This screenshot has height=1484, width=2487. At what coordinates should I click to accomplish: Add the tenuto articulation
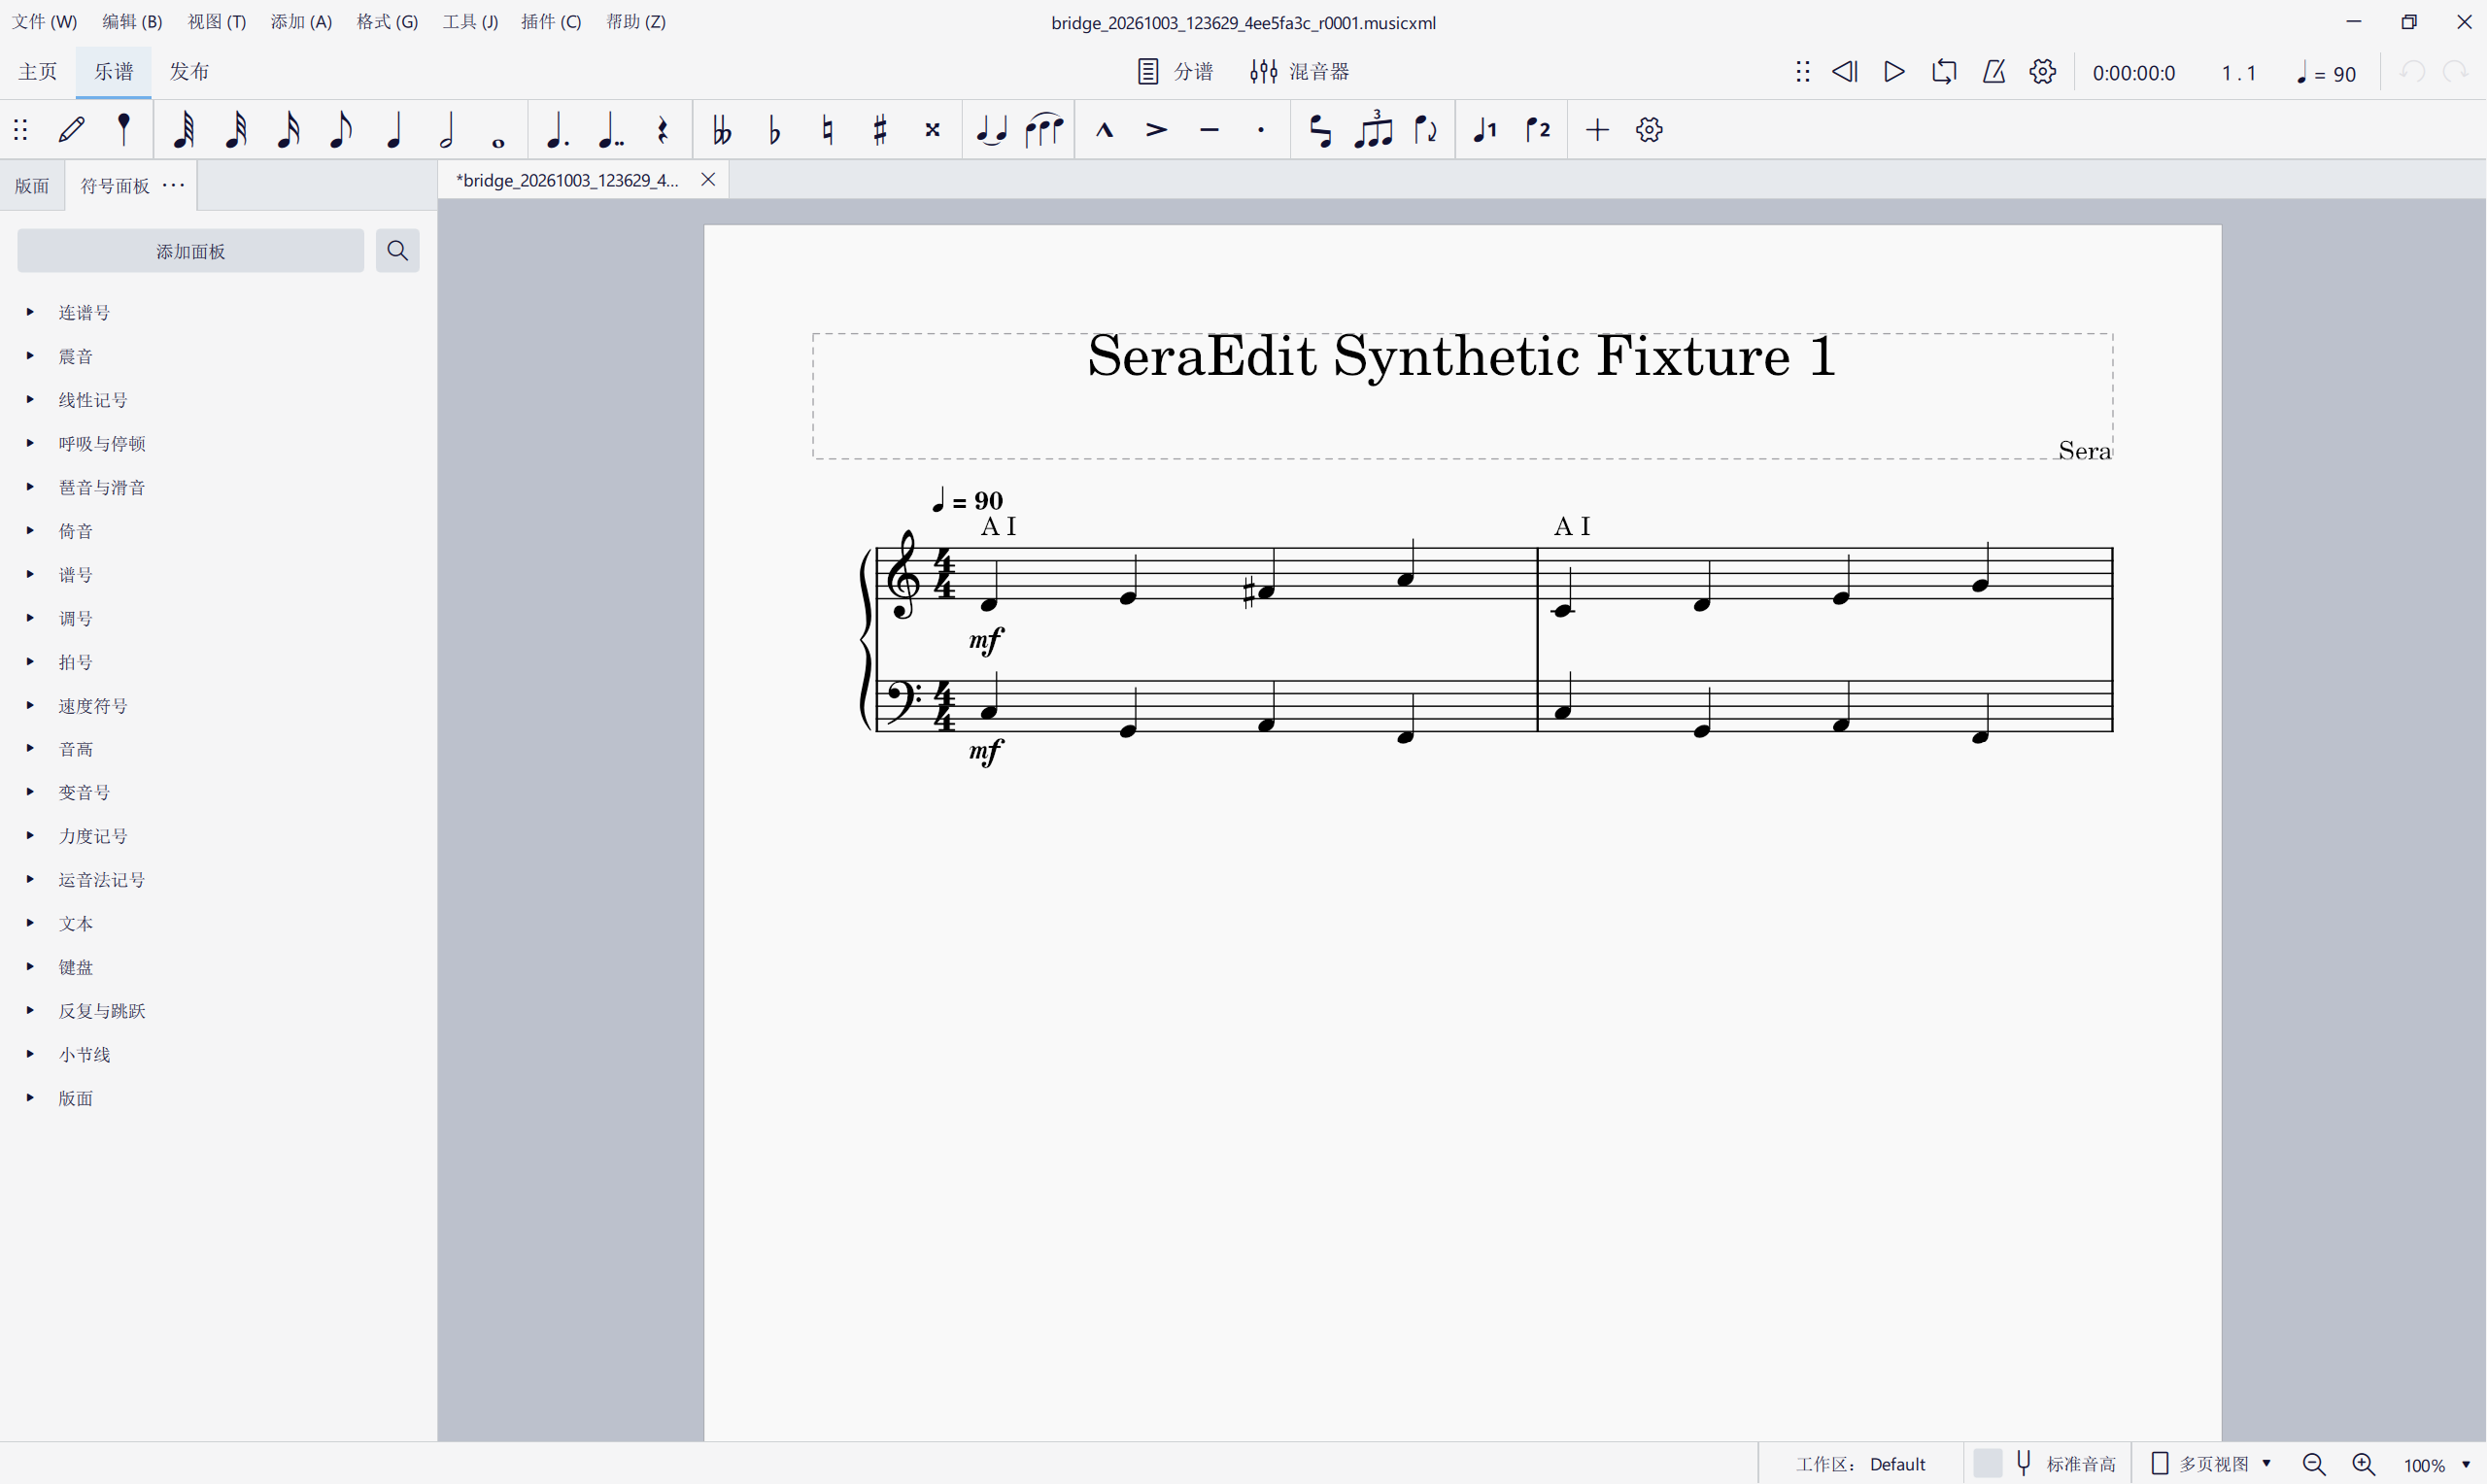click(1210, 130)
